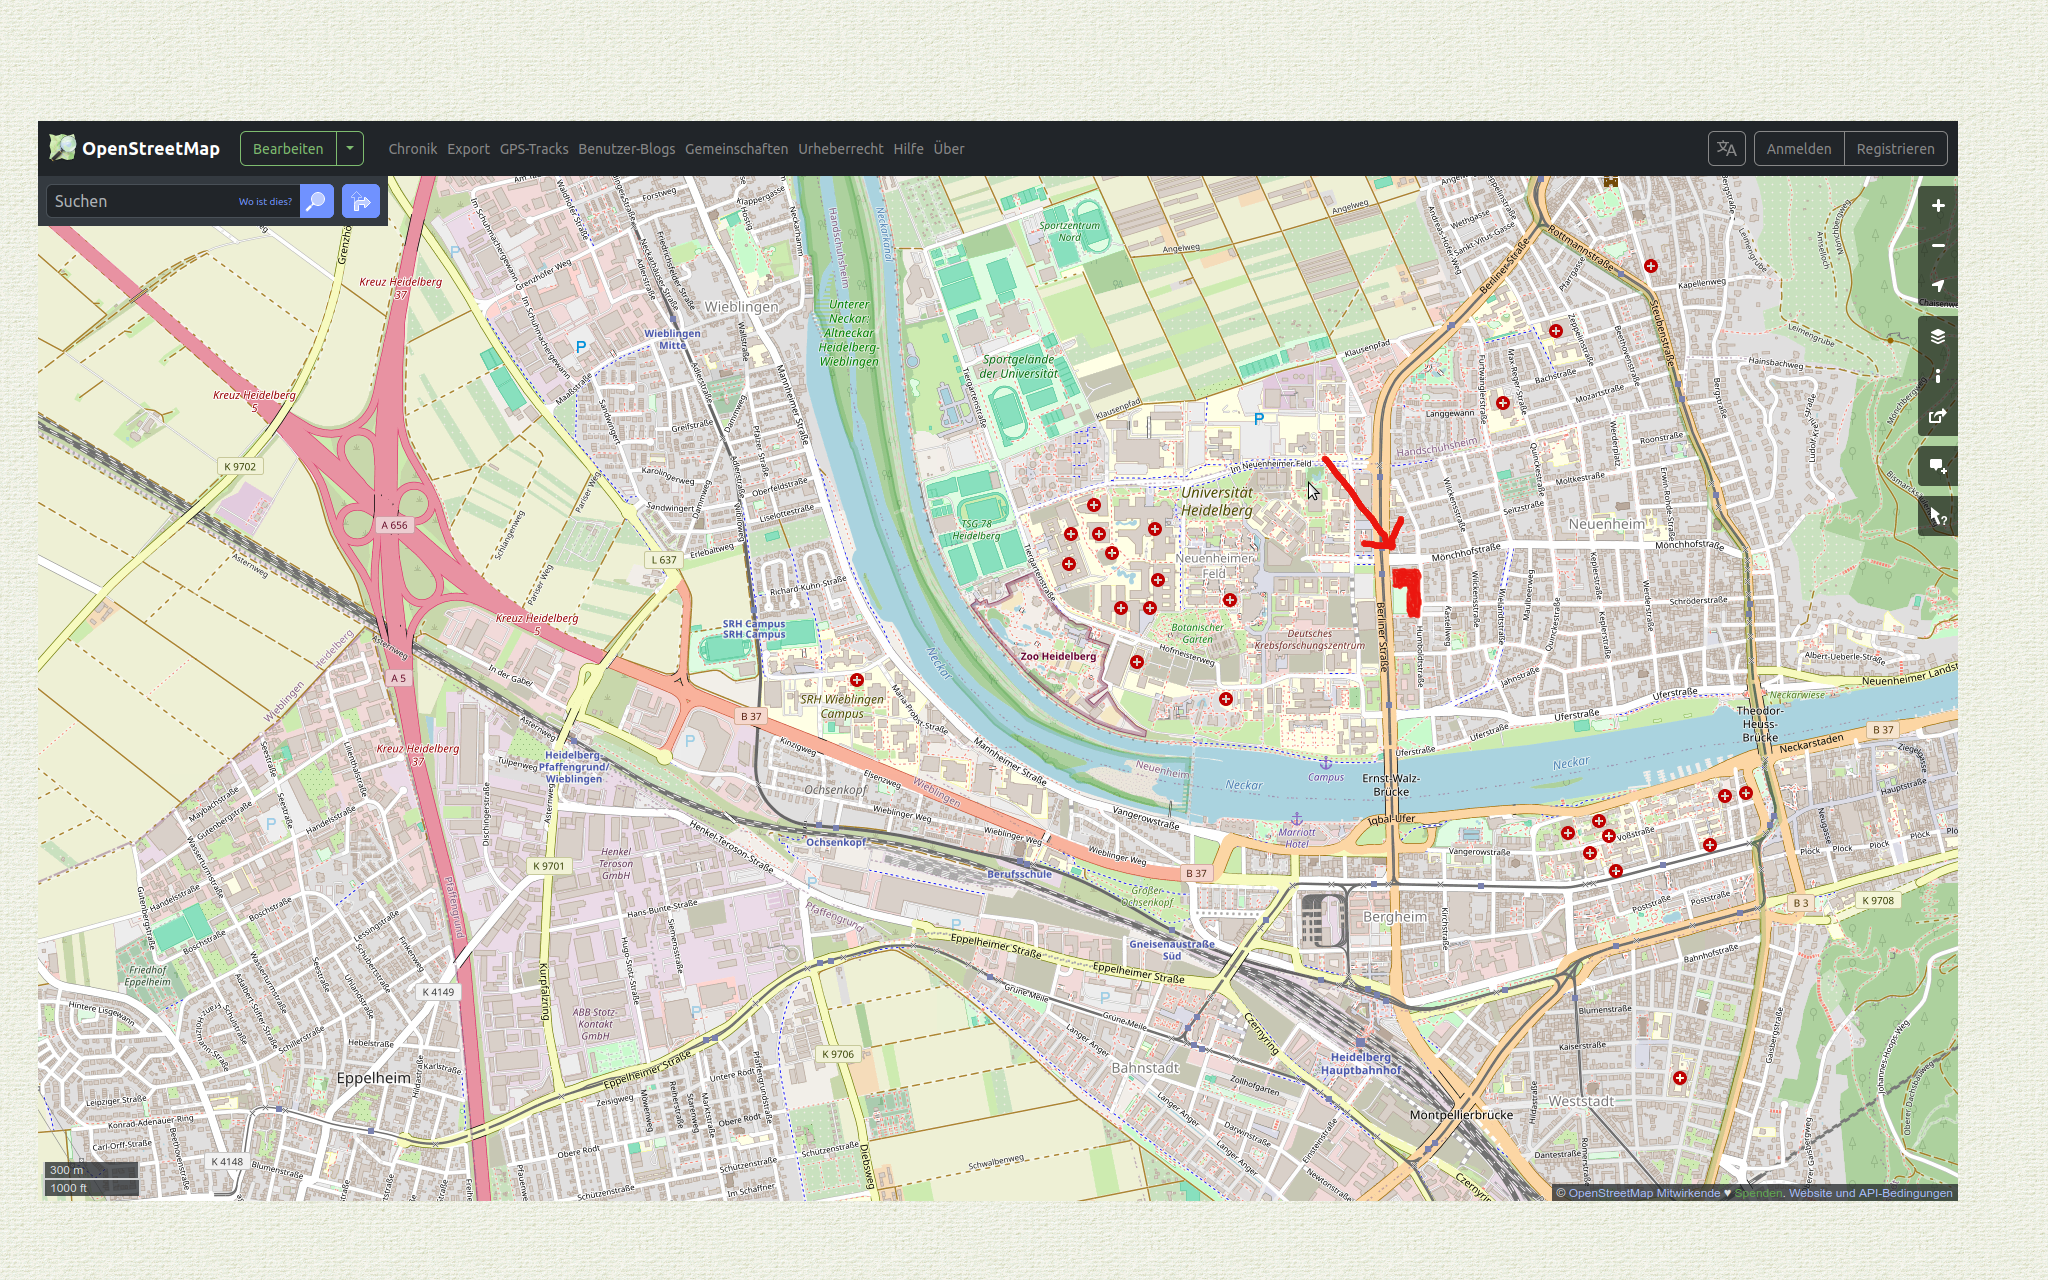Click the Deutsches Krebsforschungszentrum label

point(1310,640)
